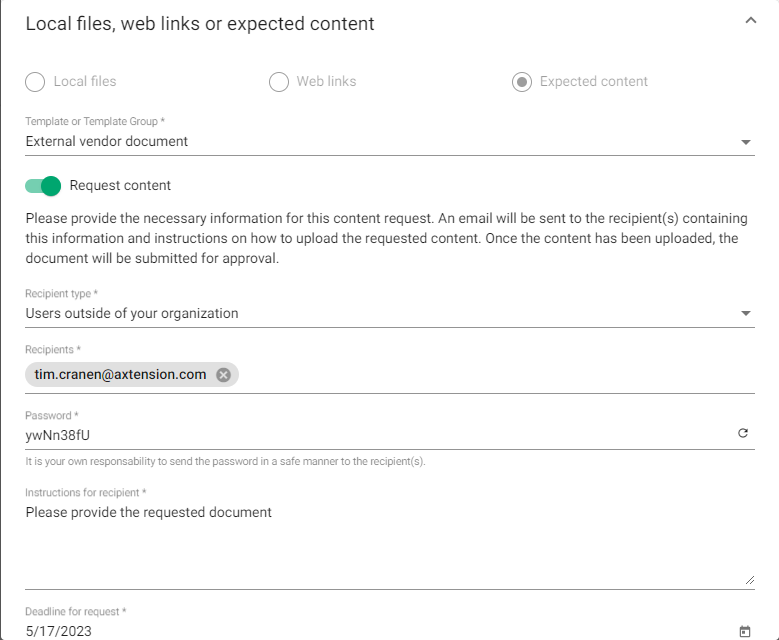The height and width of the screenshot is (640, 779).
Task: Remove tim.cranen@axtension.com recipient chip
Action: tap(223, 375)
